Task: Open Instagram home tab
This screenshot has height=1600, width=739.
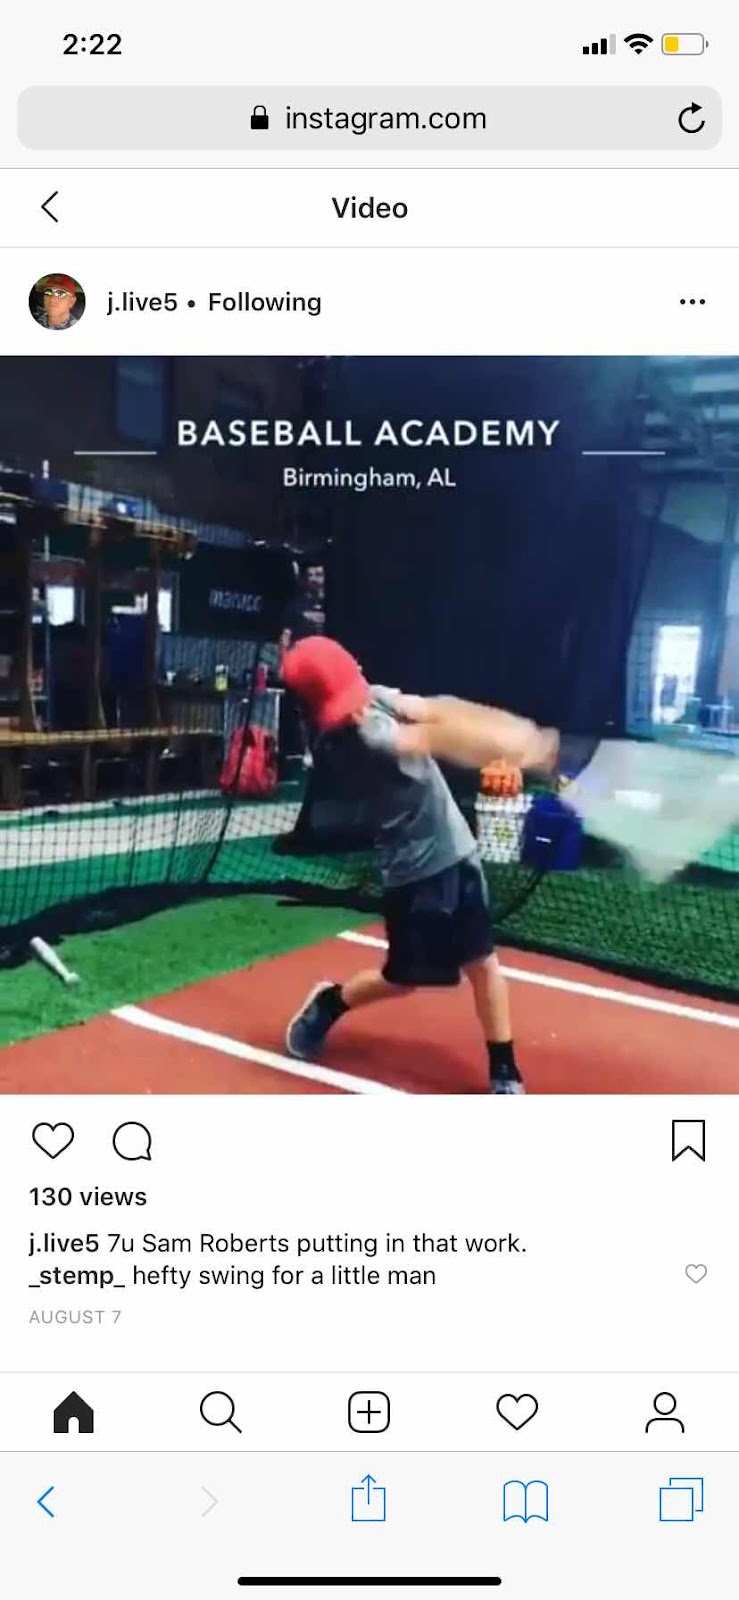Action: point(74,1412)
